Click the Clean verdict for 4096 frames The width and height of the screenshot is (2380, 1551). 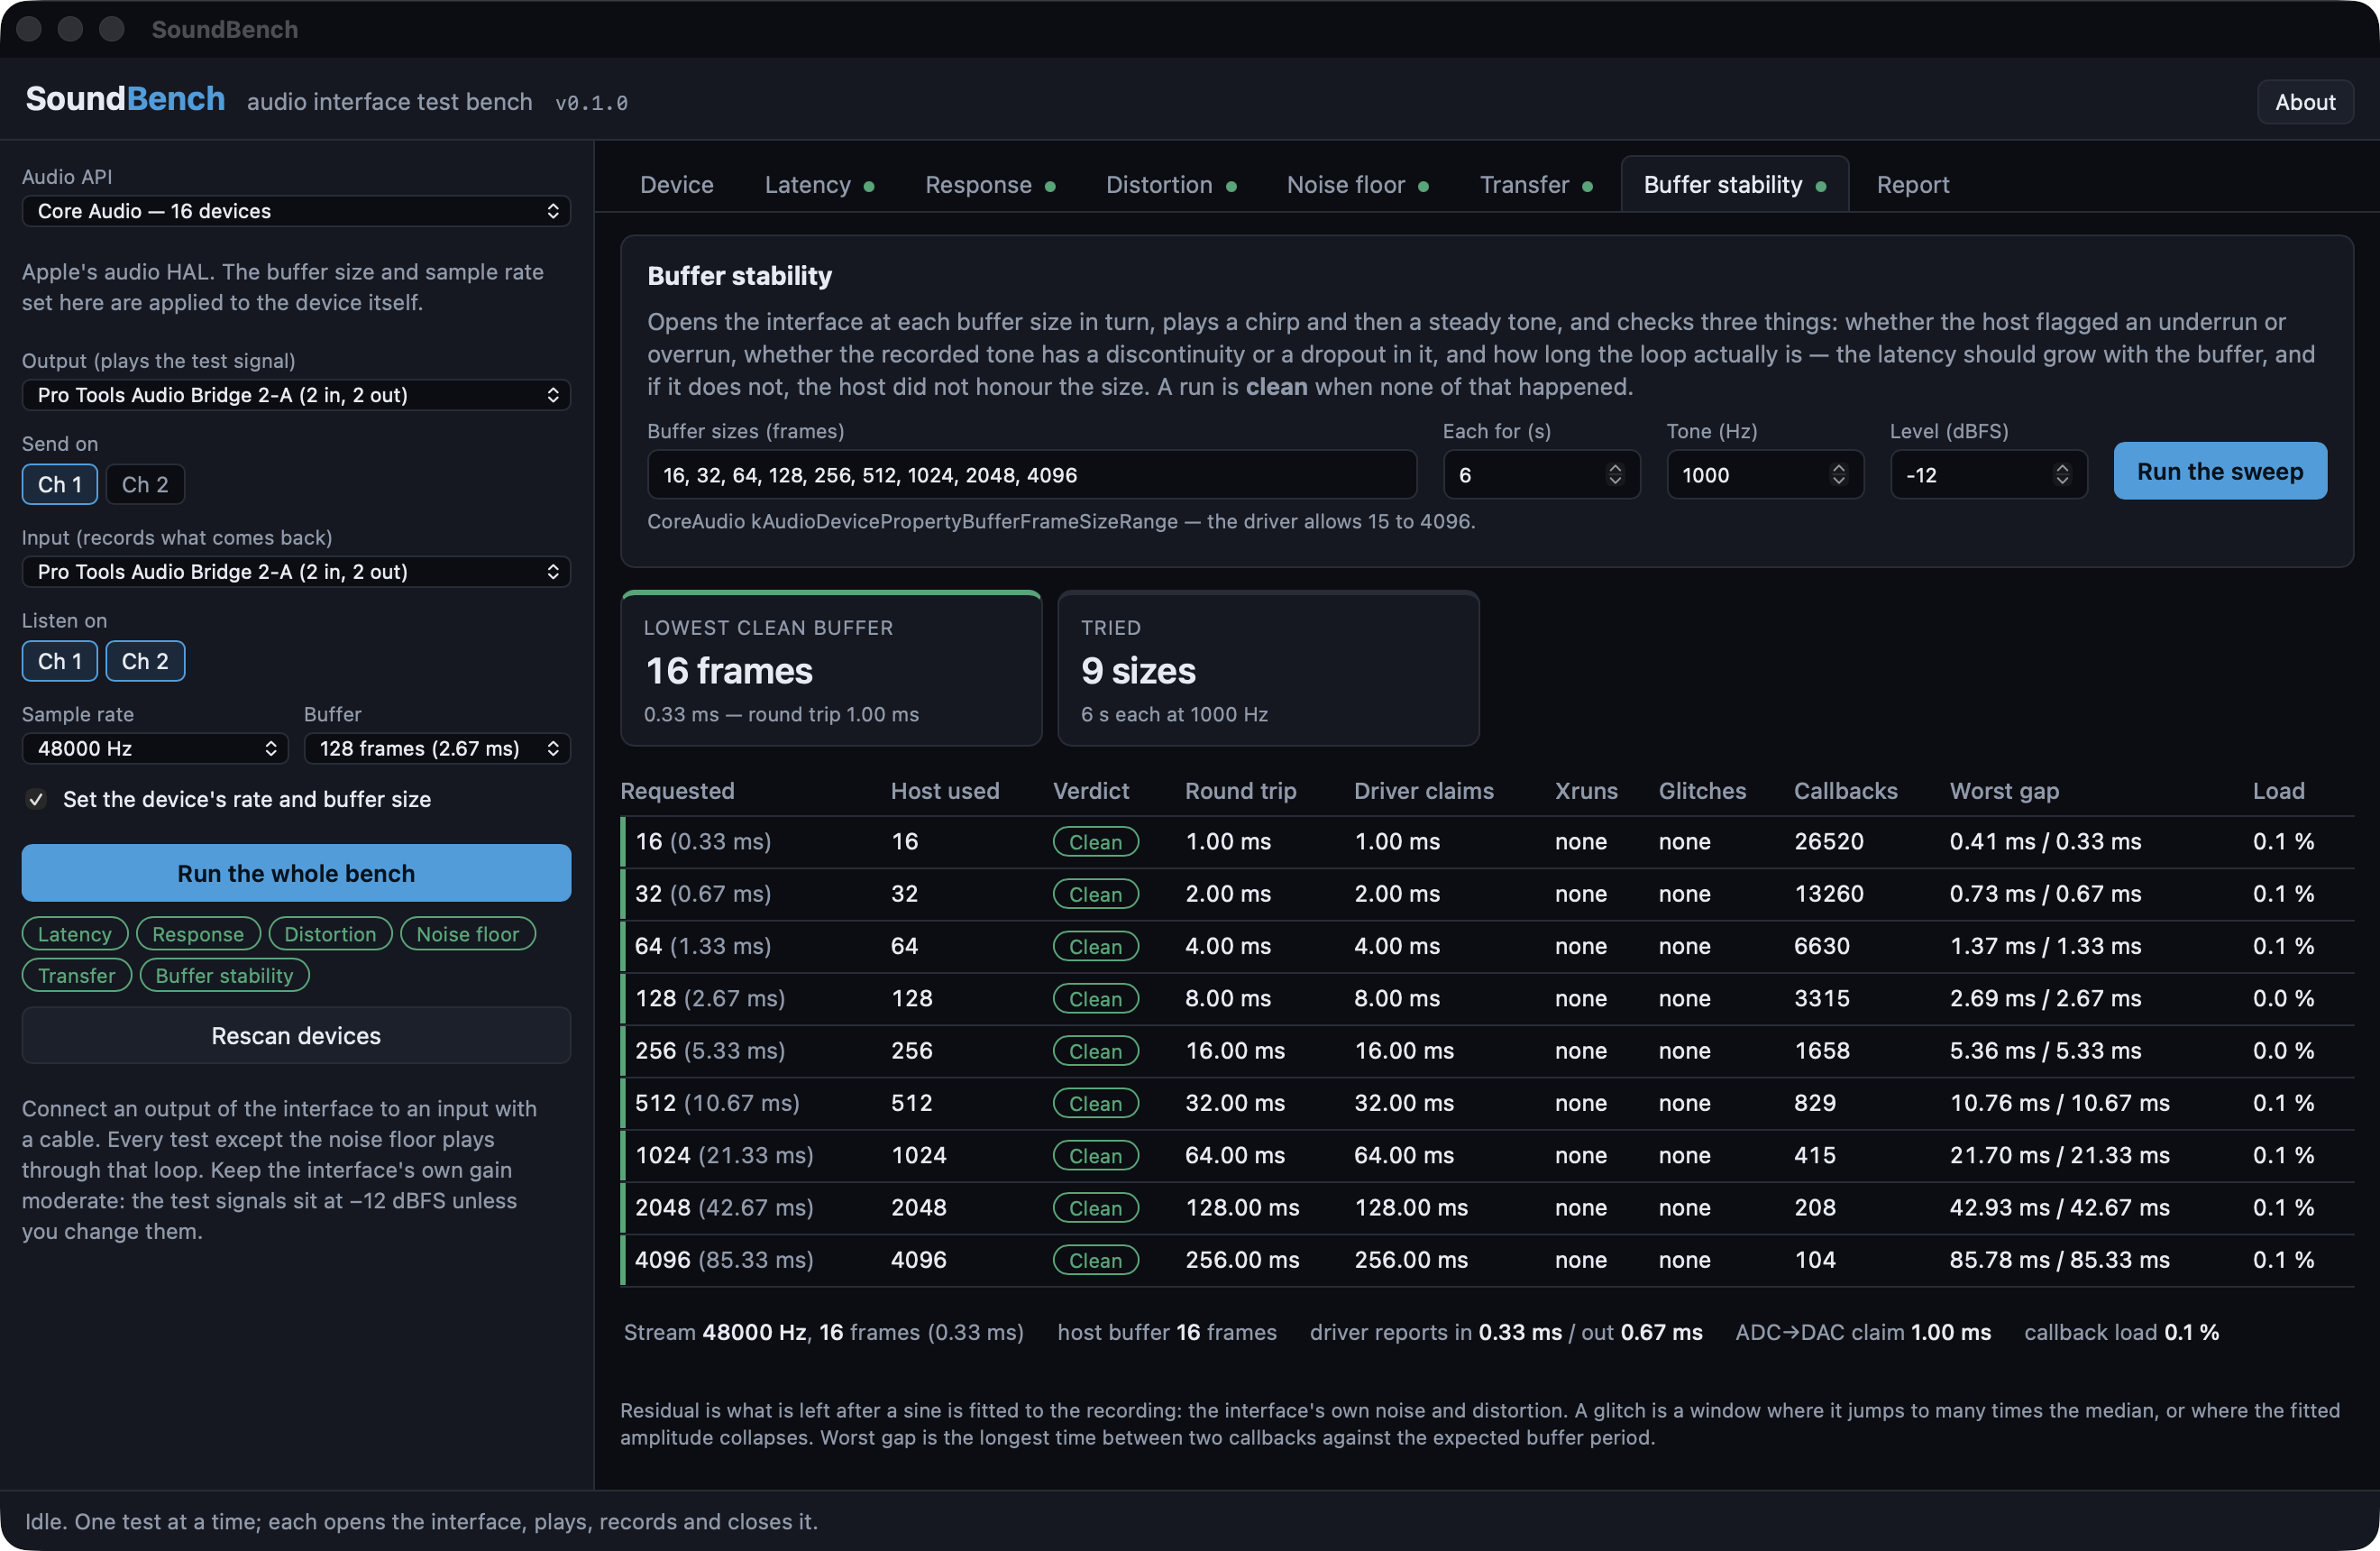click(1095, 1260)
